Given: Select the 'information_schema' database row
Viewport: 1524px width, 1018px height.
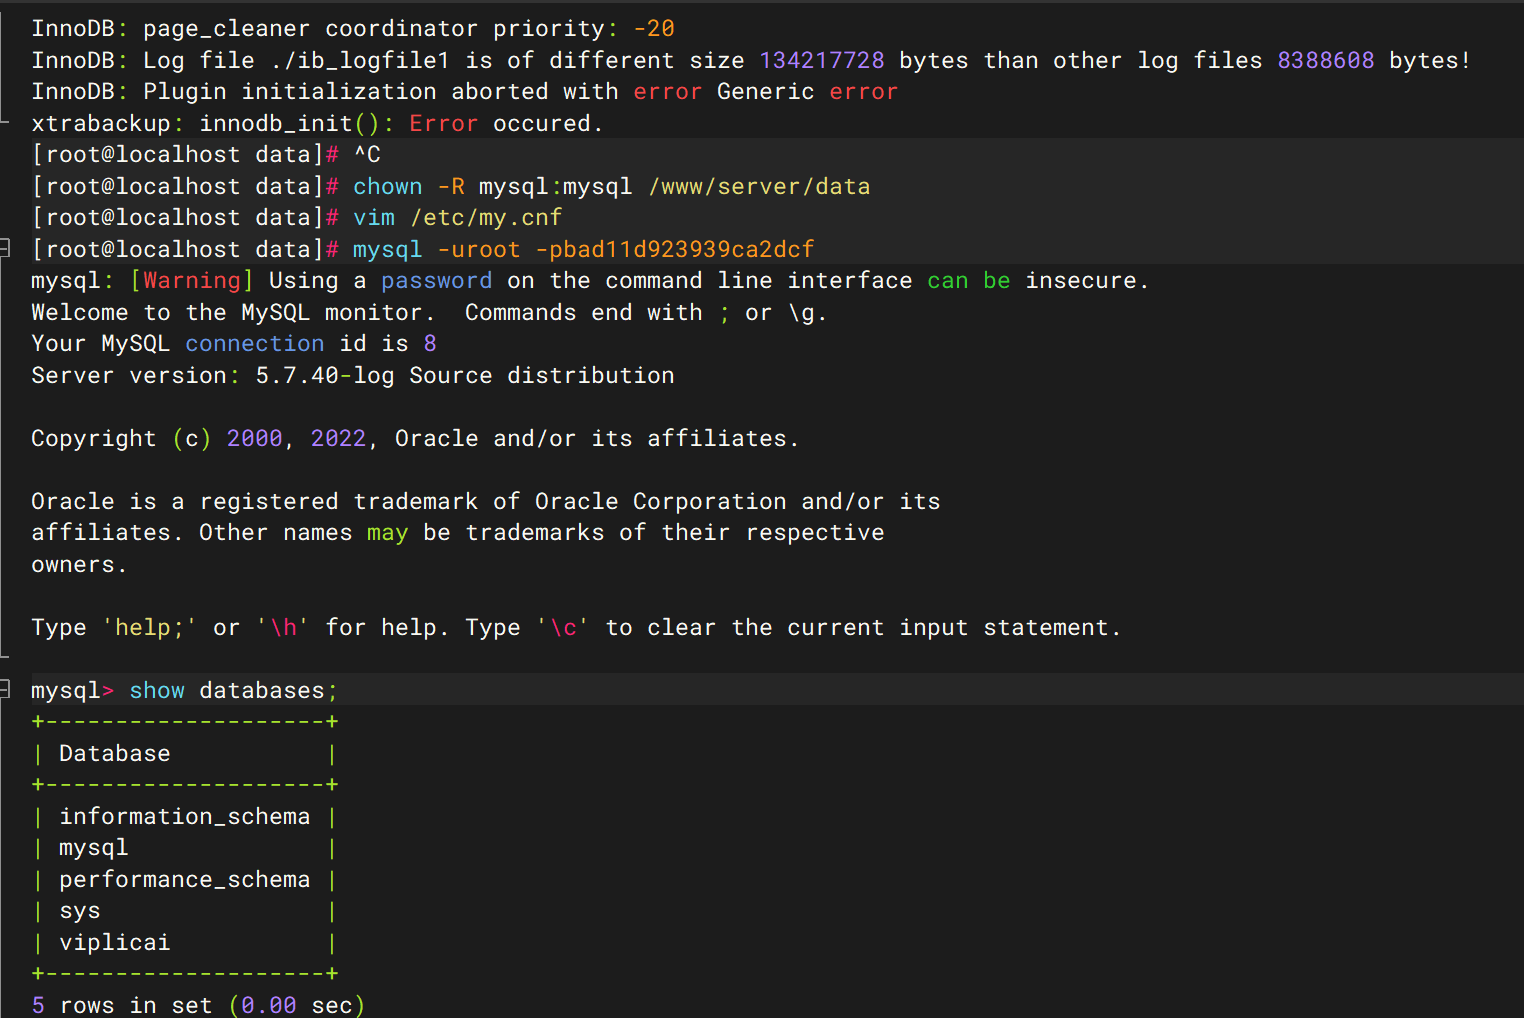Looking at the screenshot, I should pyautogui.click(x=185, y=817).
